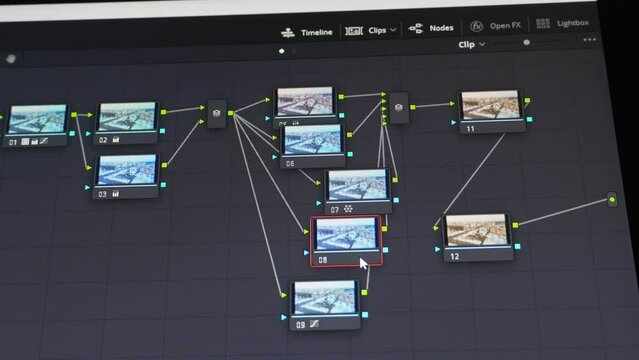This screenshot has height=360, width=639.
Task: Open the node editor options menu
Action: [590, 40]
